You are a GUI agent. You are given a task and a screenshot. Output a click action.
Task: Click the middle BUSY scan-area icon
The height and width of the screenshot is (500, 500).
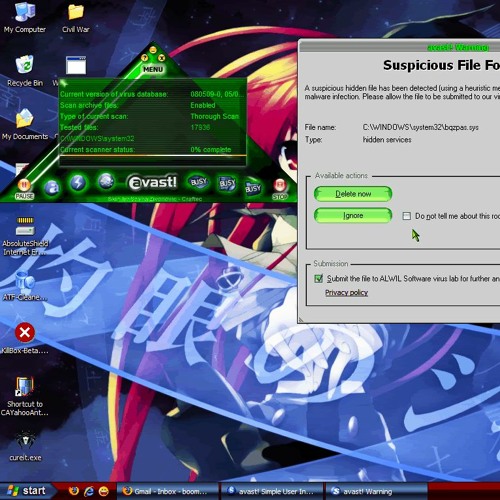point(227,183)
